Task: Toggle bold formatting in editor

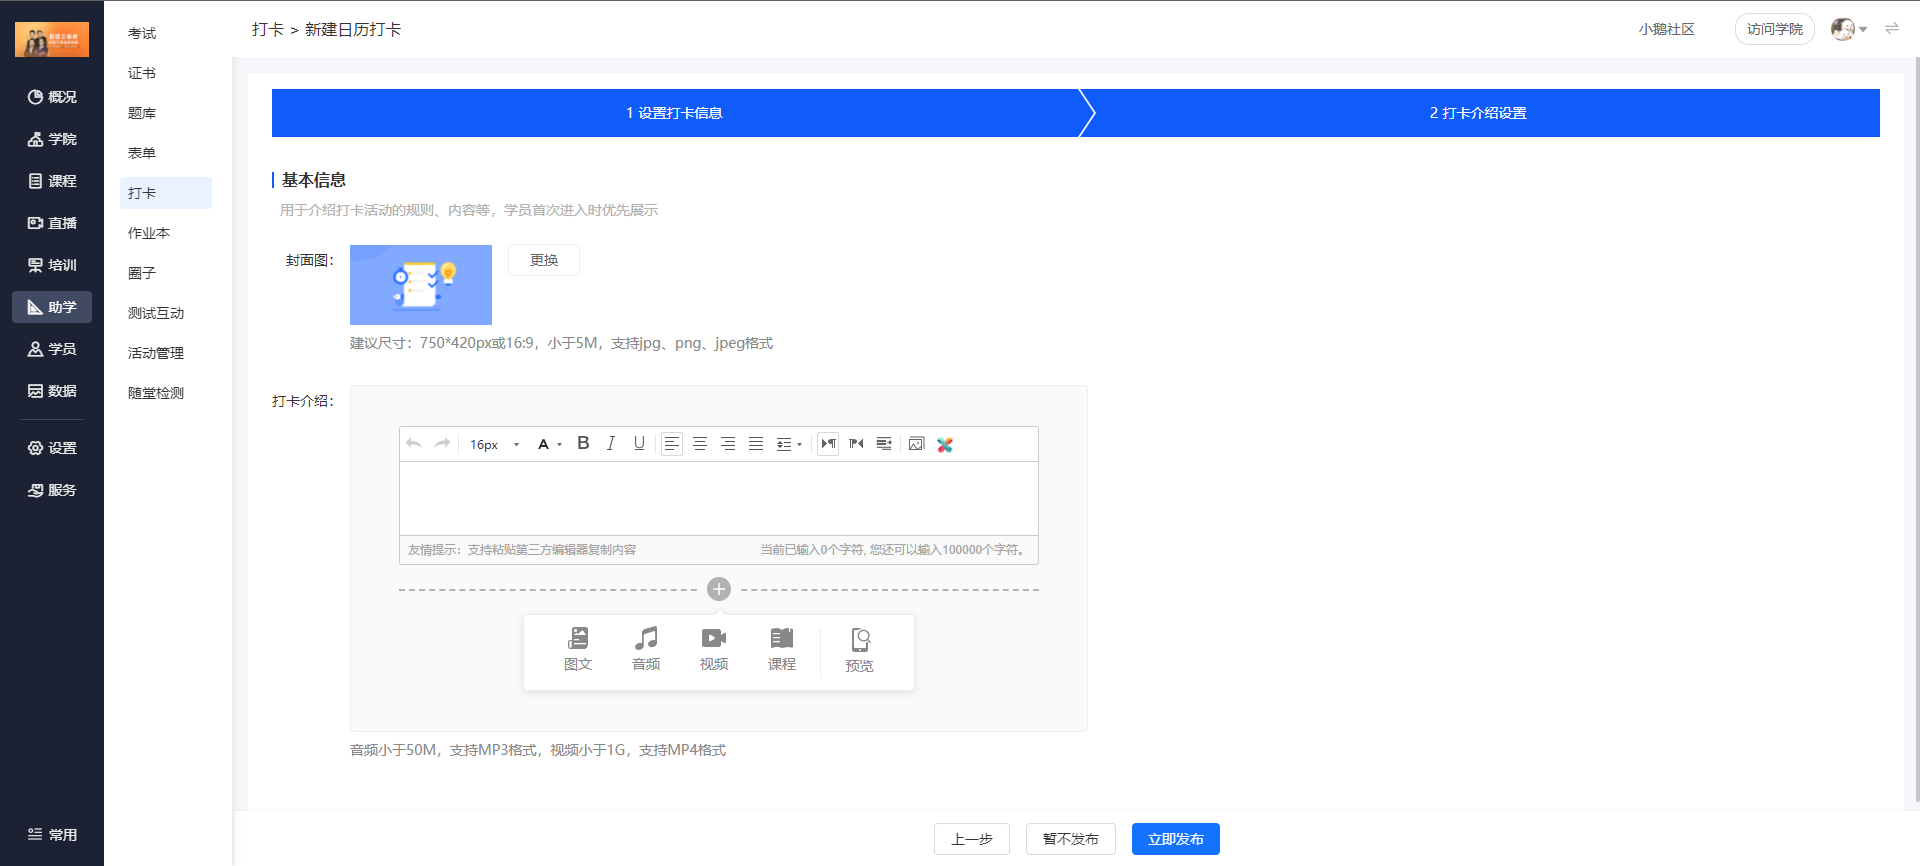Action: [583, 444]
